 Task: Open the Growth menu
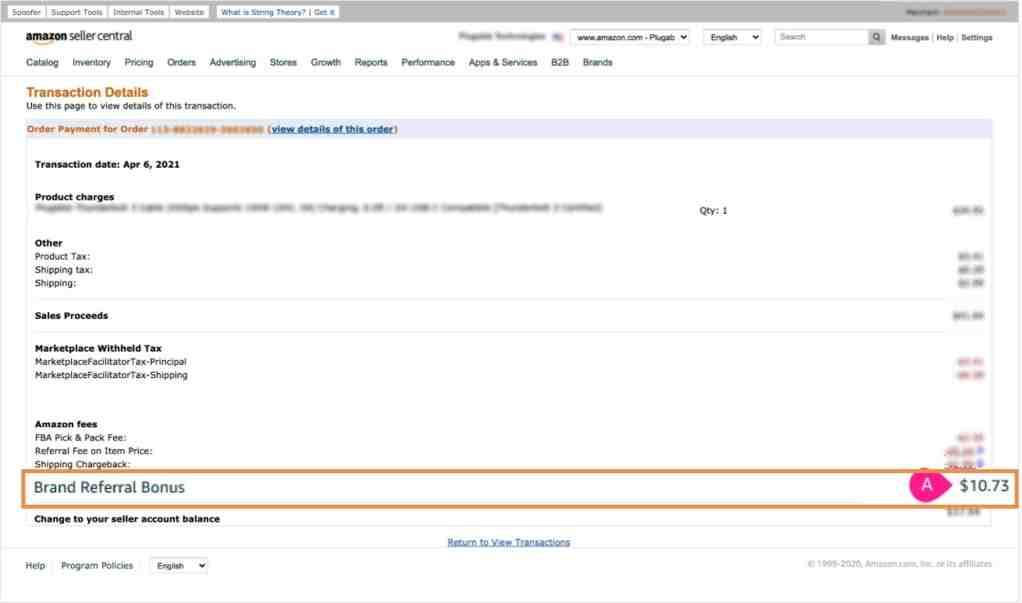pyautogui.click(x=325, y=63)
